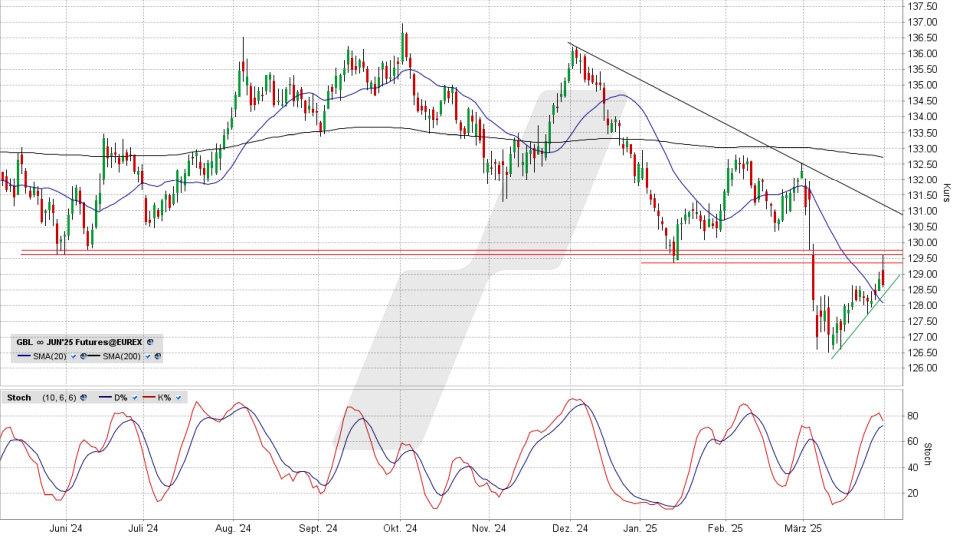
Task: Toggle D% line visibility checkmark
Action: (x=135, y=398)
